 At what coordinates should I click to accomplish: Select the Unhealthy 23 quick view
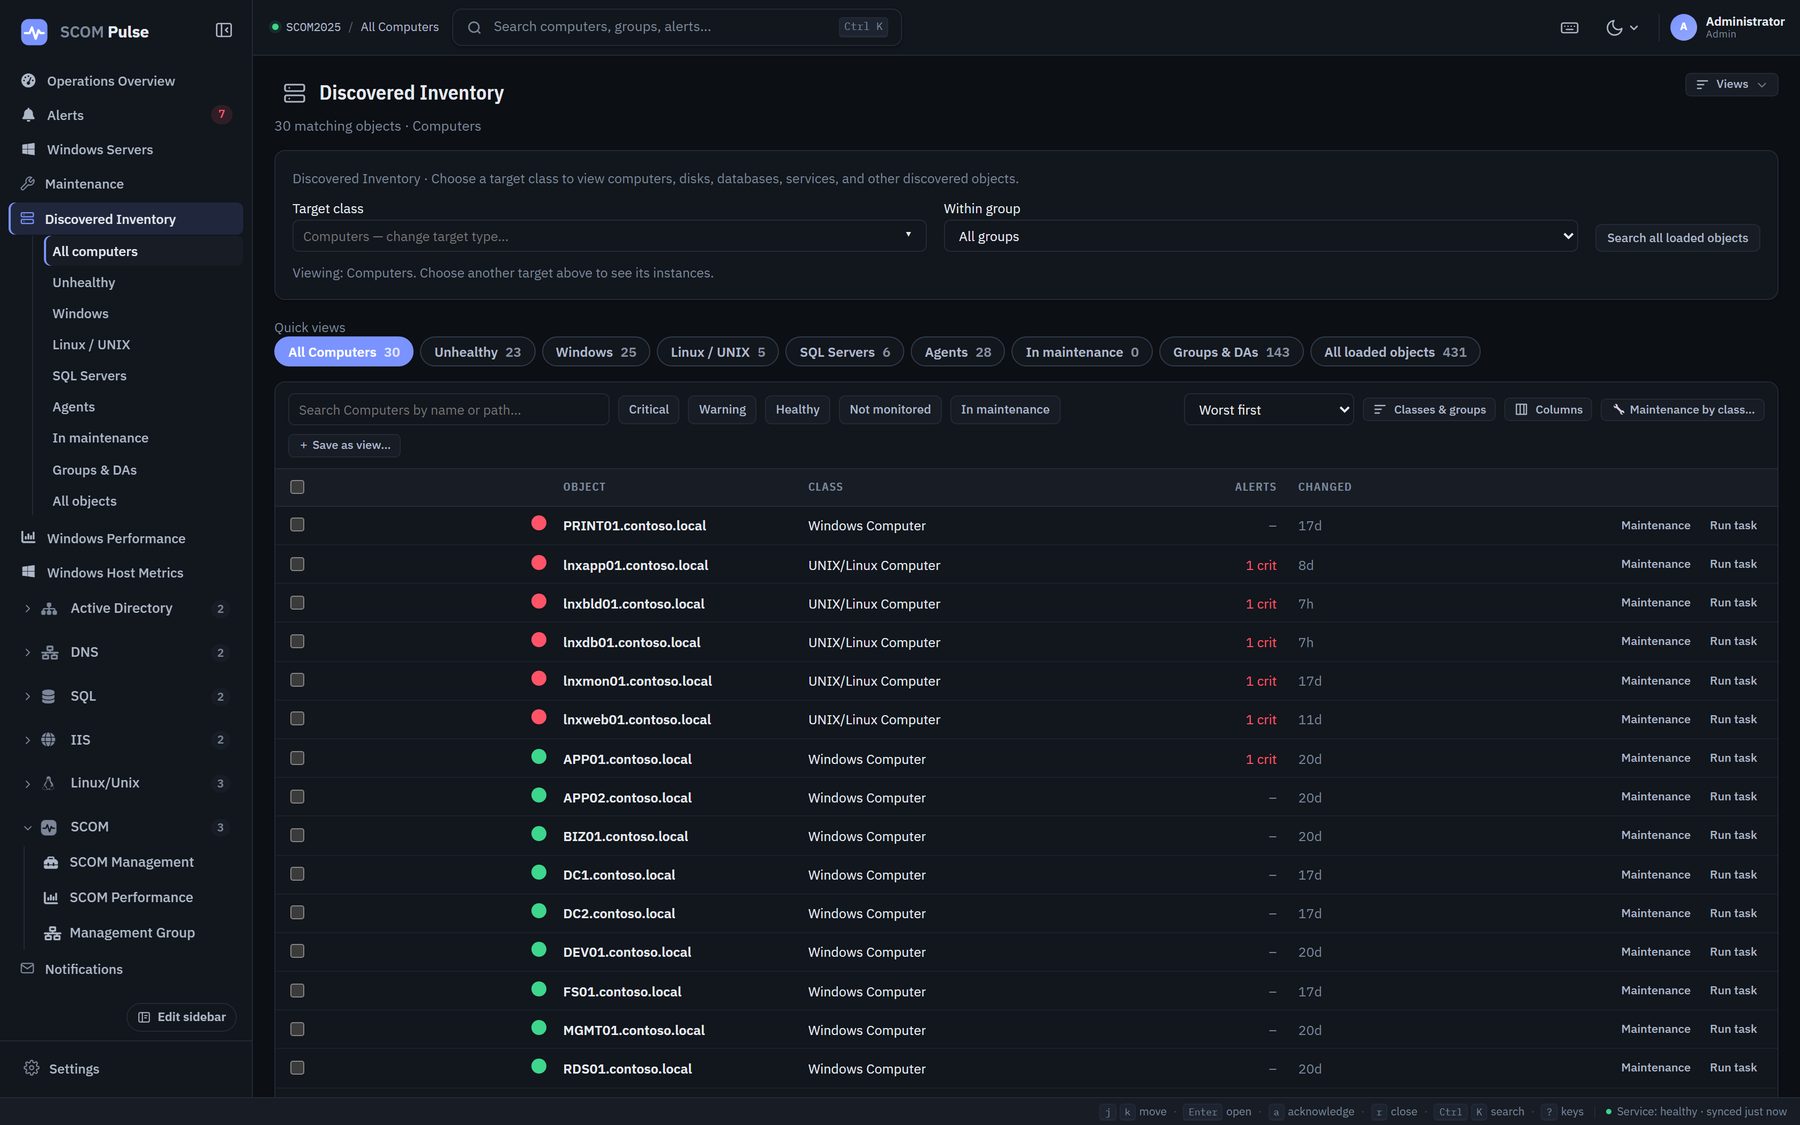click(477, 352)
